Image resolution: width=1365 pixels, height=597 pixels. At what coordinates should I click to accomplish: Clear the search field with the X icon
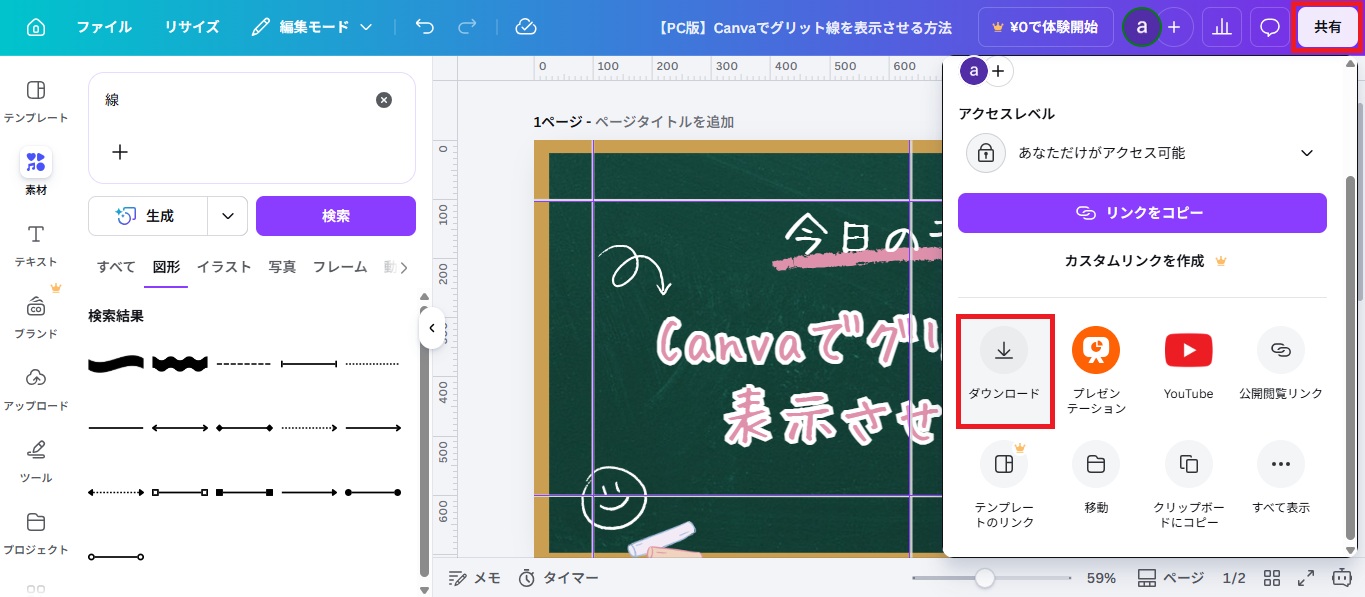point(384,100)
